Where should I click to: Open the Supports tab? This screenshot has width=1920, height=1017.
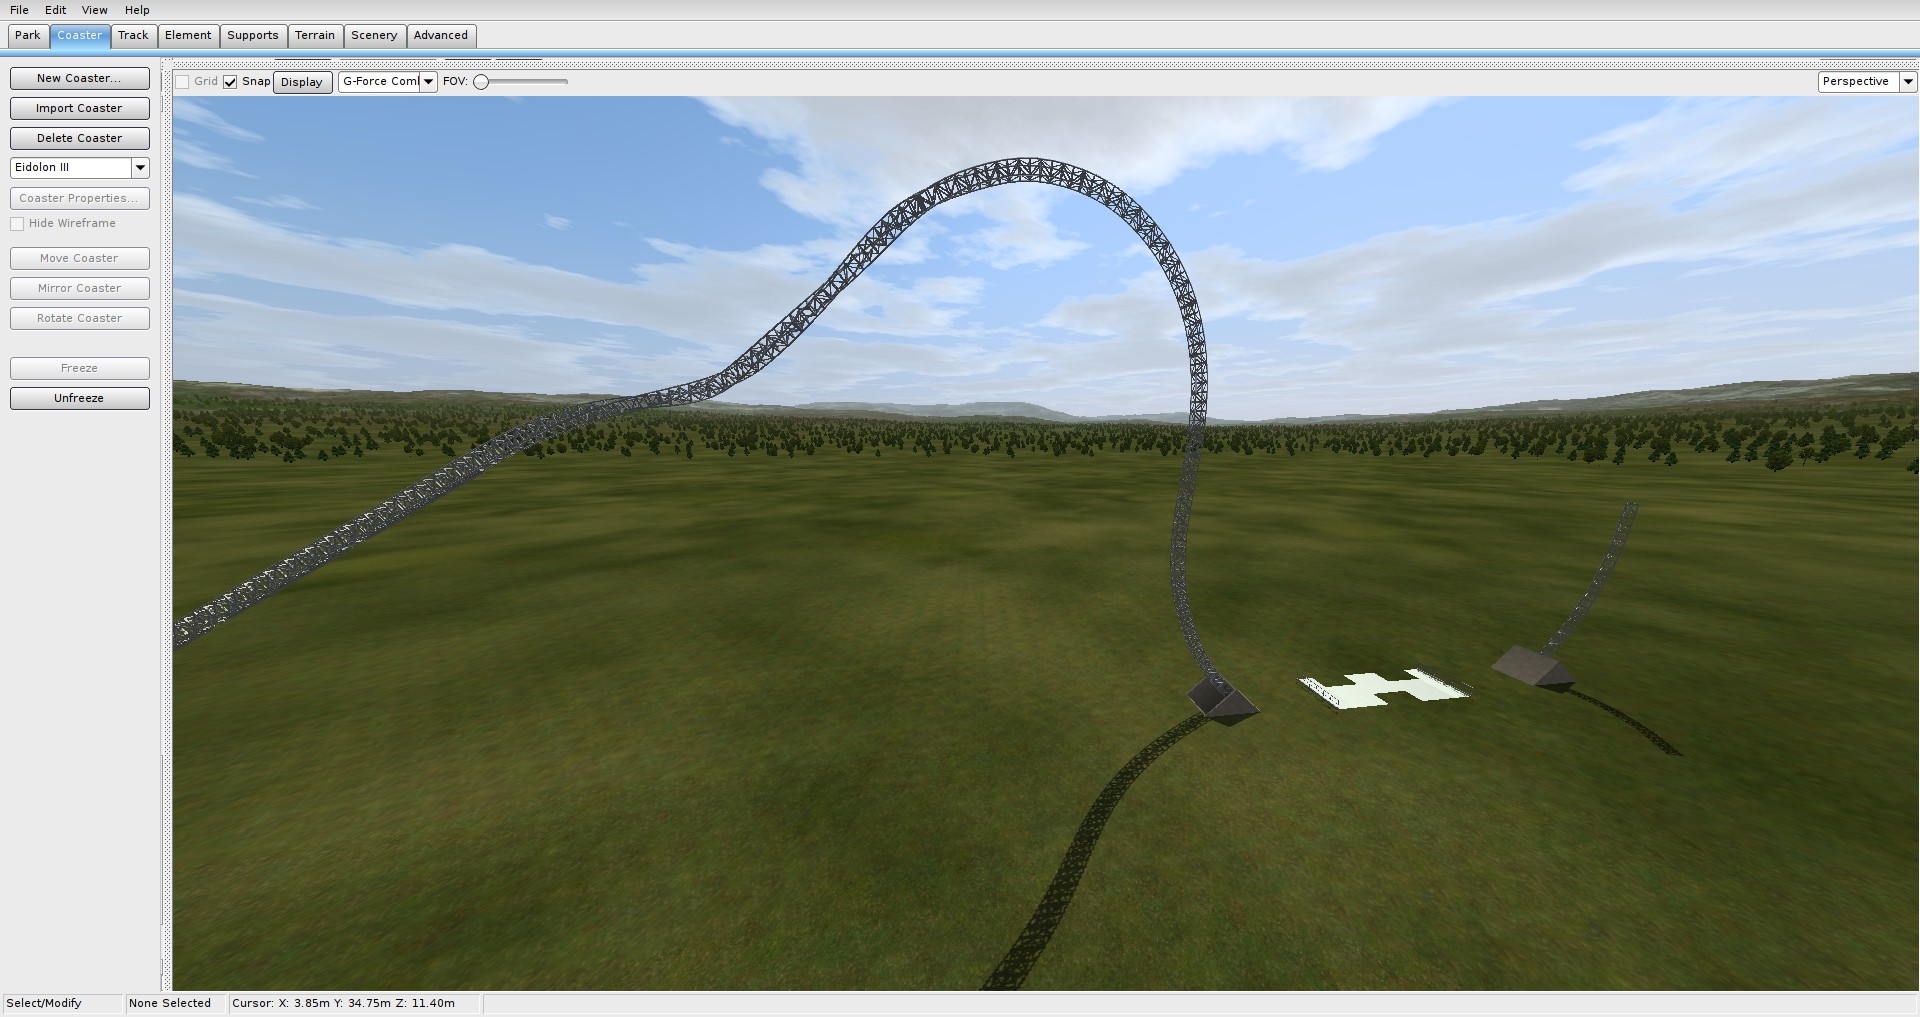[253, 35]
